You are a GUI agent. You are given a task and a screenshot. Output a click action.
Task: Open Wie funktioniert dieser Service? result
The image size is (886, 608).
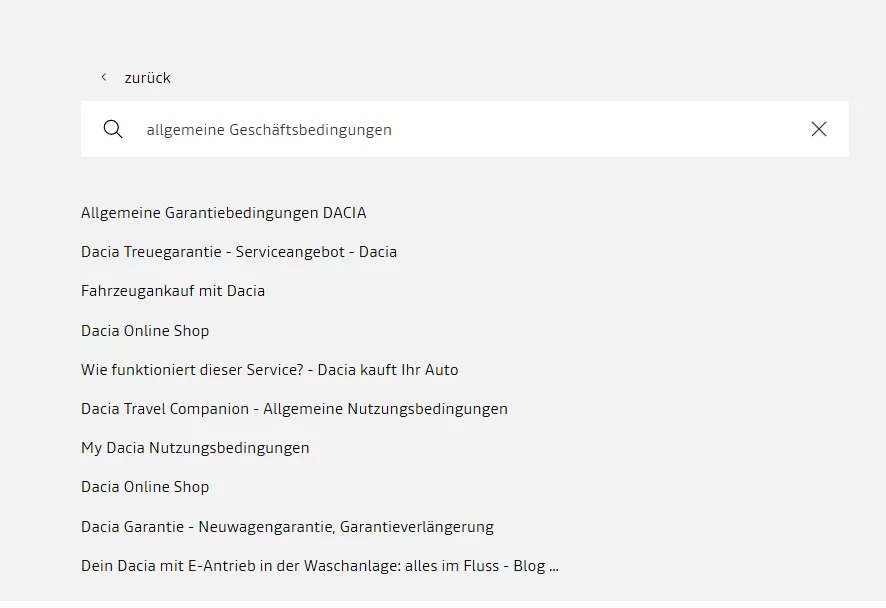pyautogui.click(x=270, y=370)
